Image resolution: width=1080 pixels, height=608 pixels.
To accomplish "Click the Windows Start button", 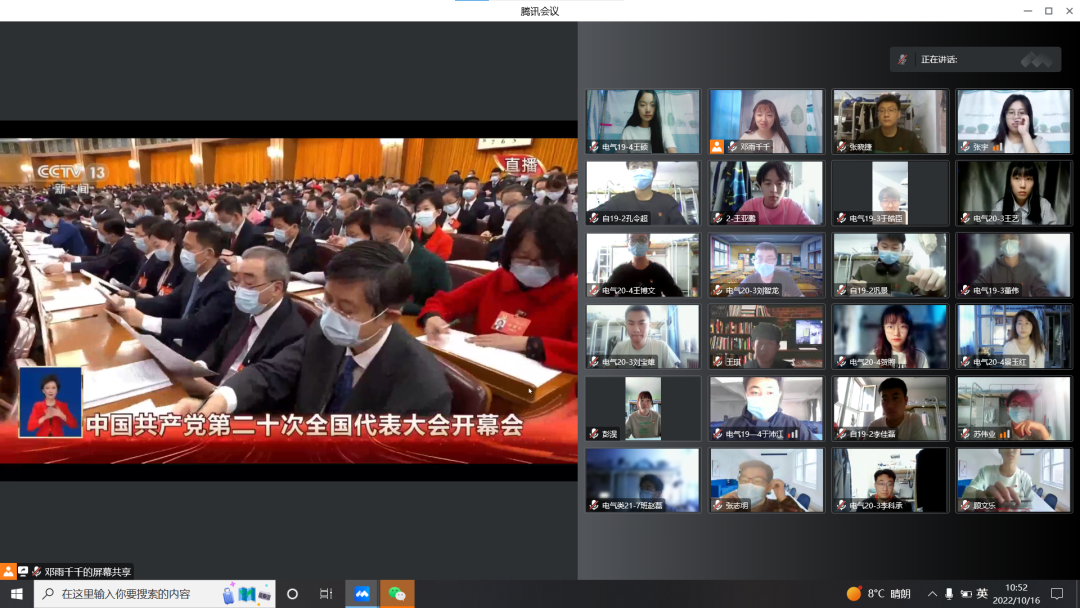I will click(16, 594).
